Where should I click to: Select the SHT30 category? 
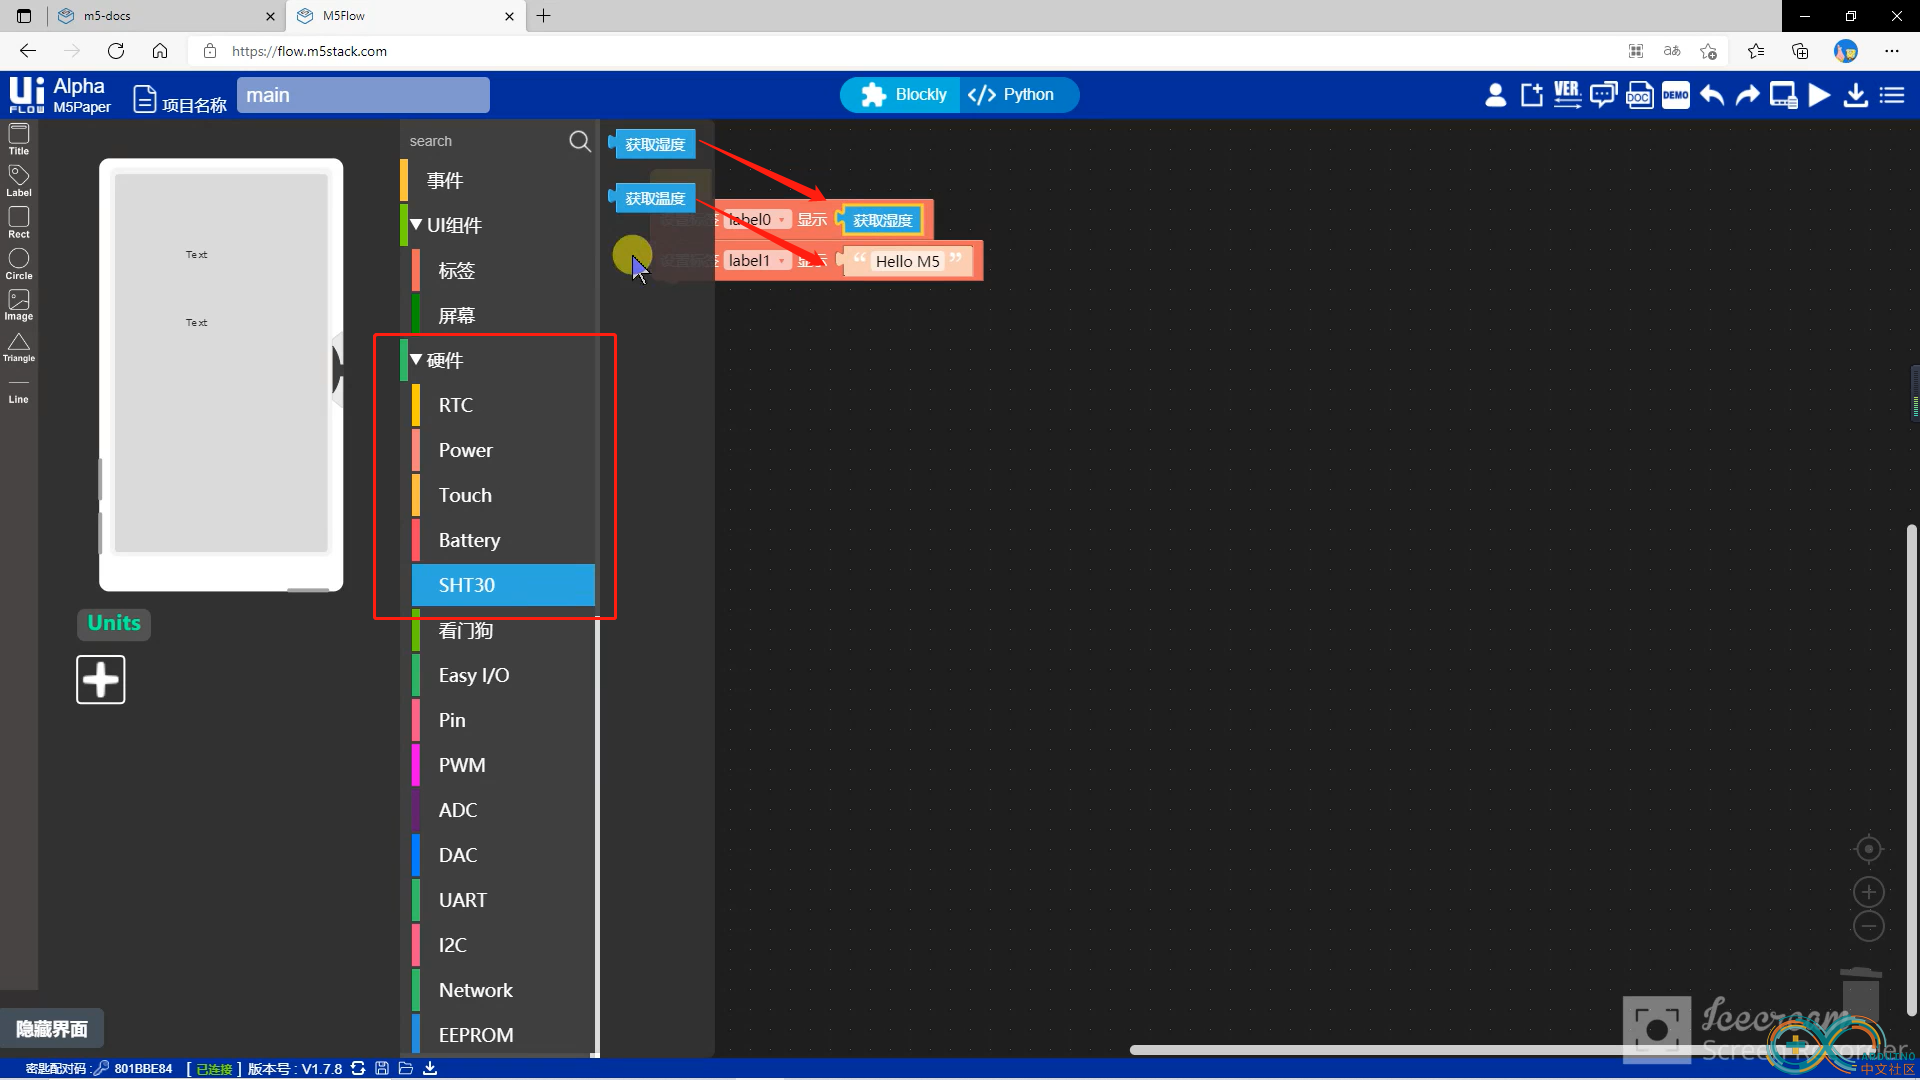[x=504, y=585]
